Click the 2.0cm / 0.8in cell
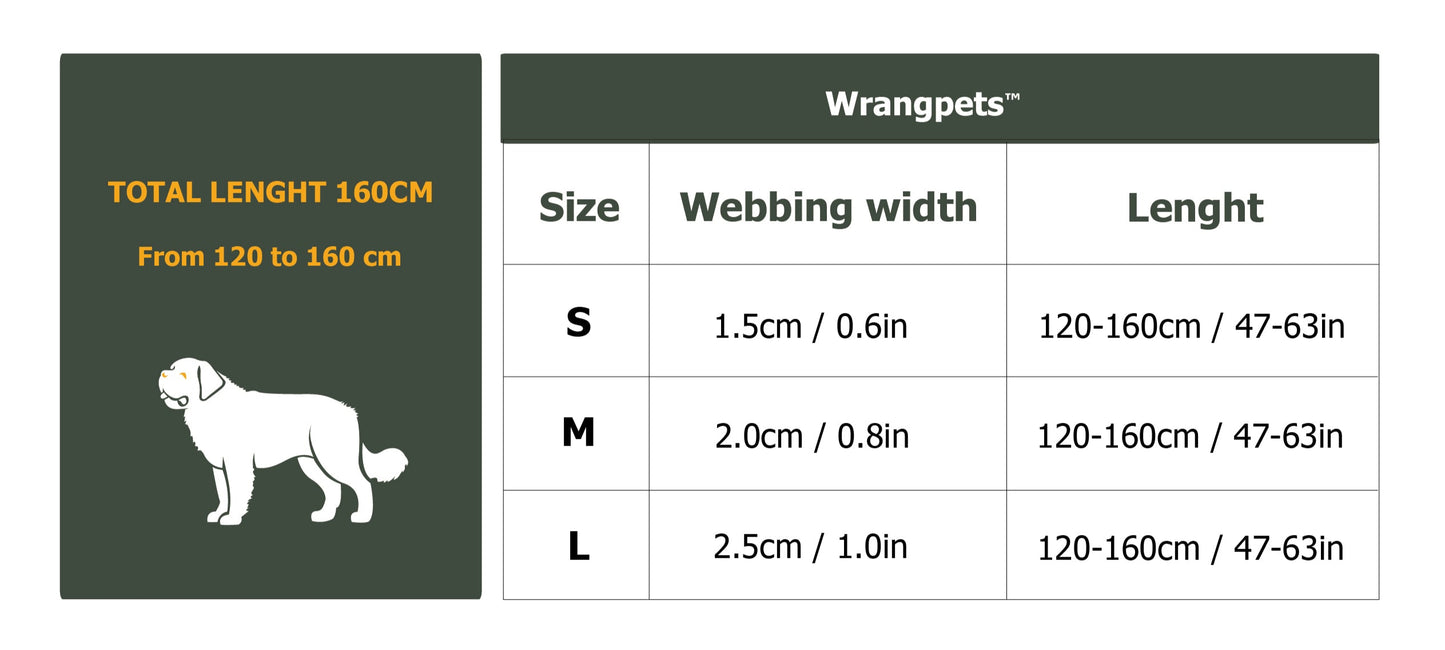Viewport: 1445px width, 650px height. (x=812, y=437)
